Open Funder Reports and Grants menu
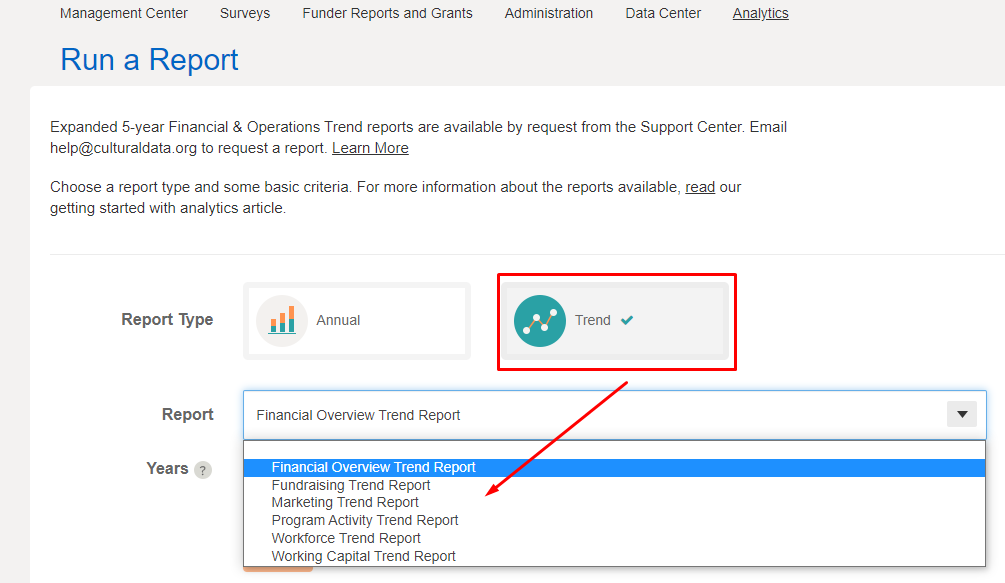The image size is (1005, 583). click(387, 13)
